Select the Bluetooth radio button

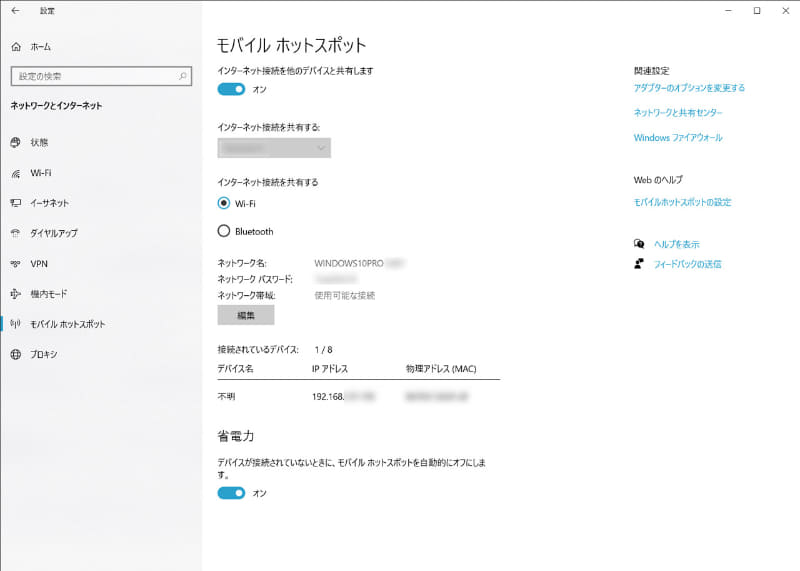pyautogui.click(x=223, y=231)
